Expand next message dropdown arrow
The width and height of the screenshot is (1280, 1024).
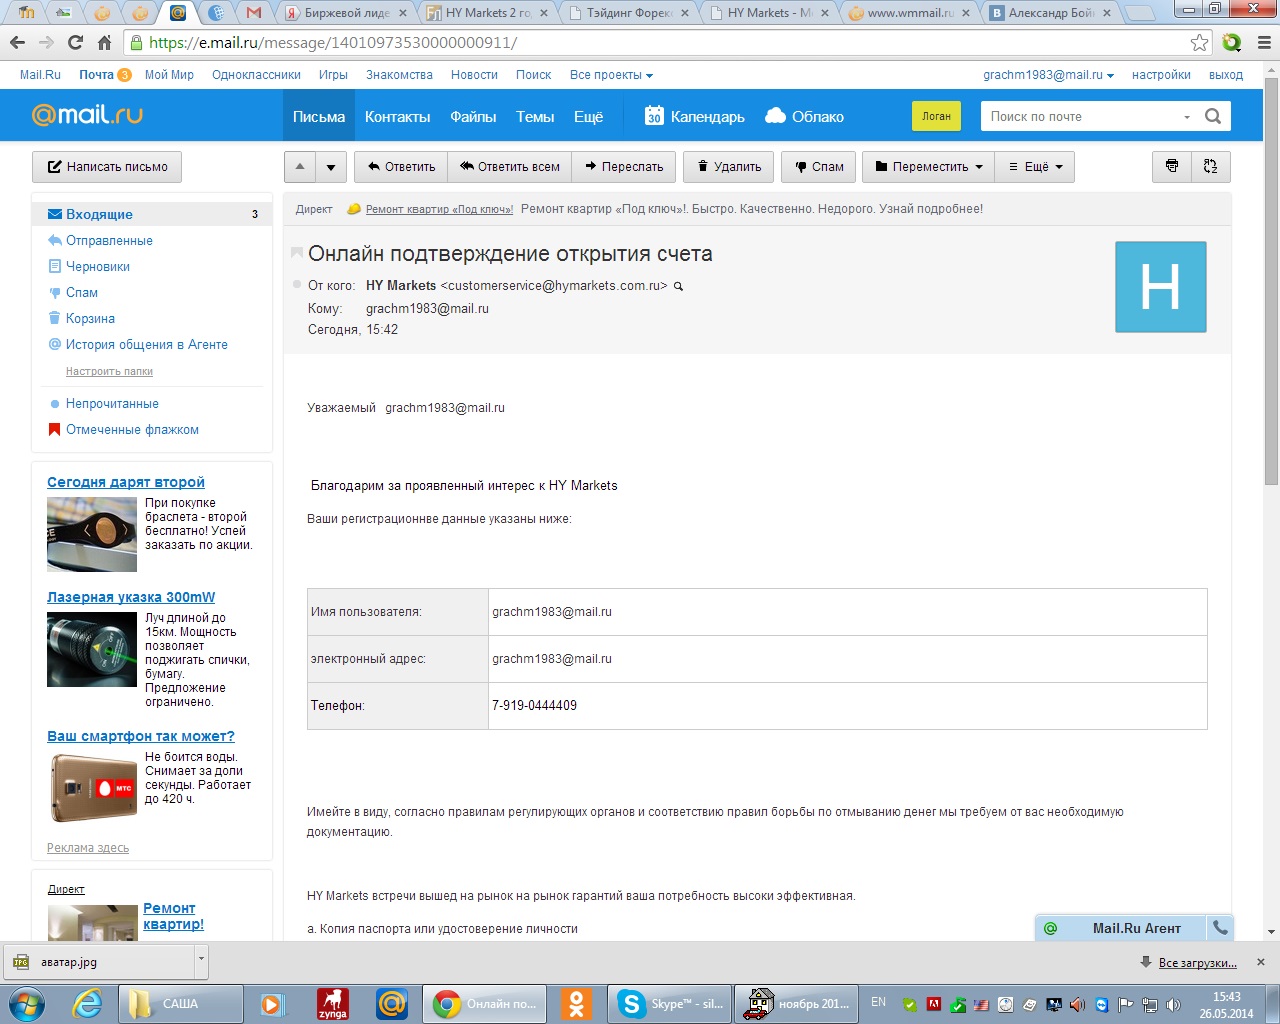[x=331, y=167]
